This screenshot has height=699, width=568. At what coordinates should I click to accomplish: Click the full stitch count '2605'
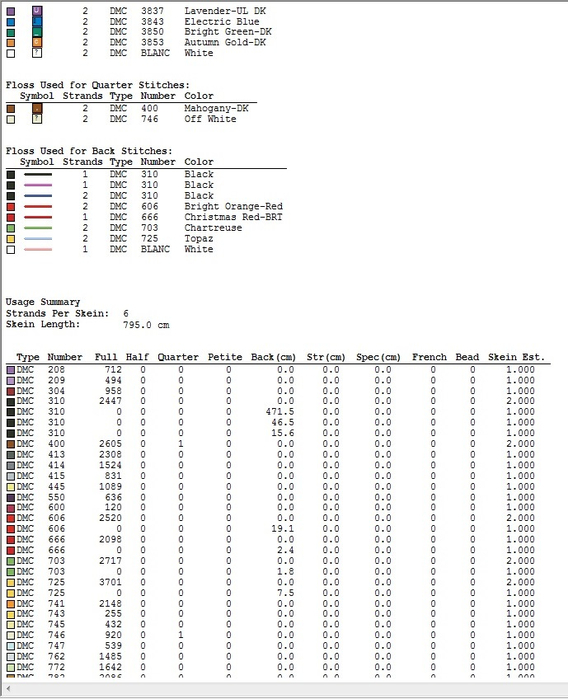click(110, 444)
